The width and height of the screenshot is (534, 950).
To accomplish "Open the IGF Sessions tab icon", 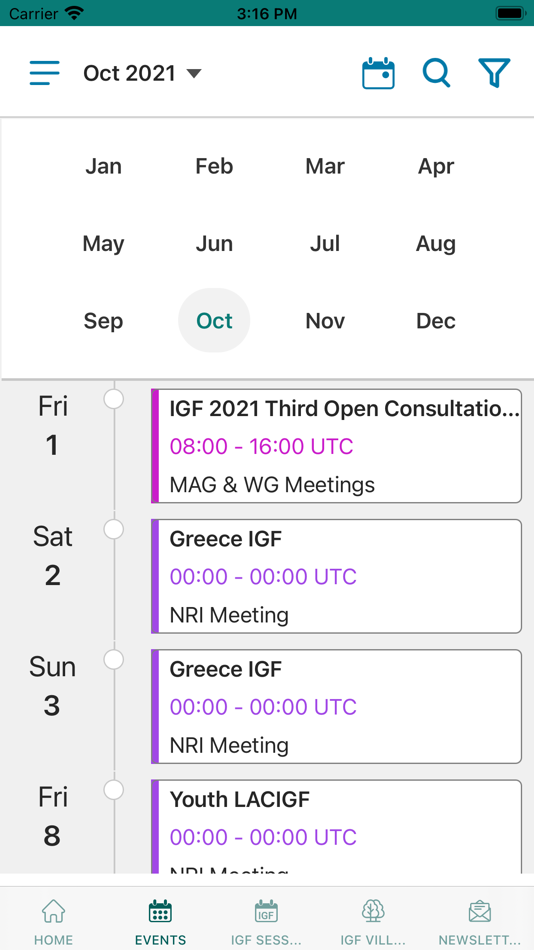I will (x=266, y=911).
